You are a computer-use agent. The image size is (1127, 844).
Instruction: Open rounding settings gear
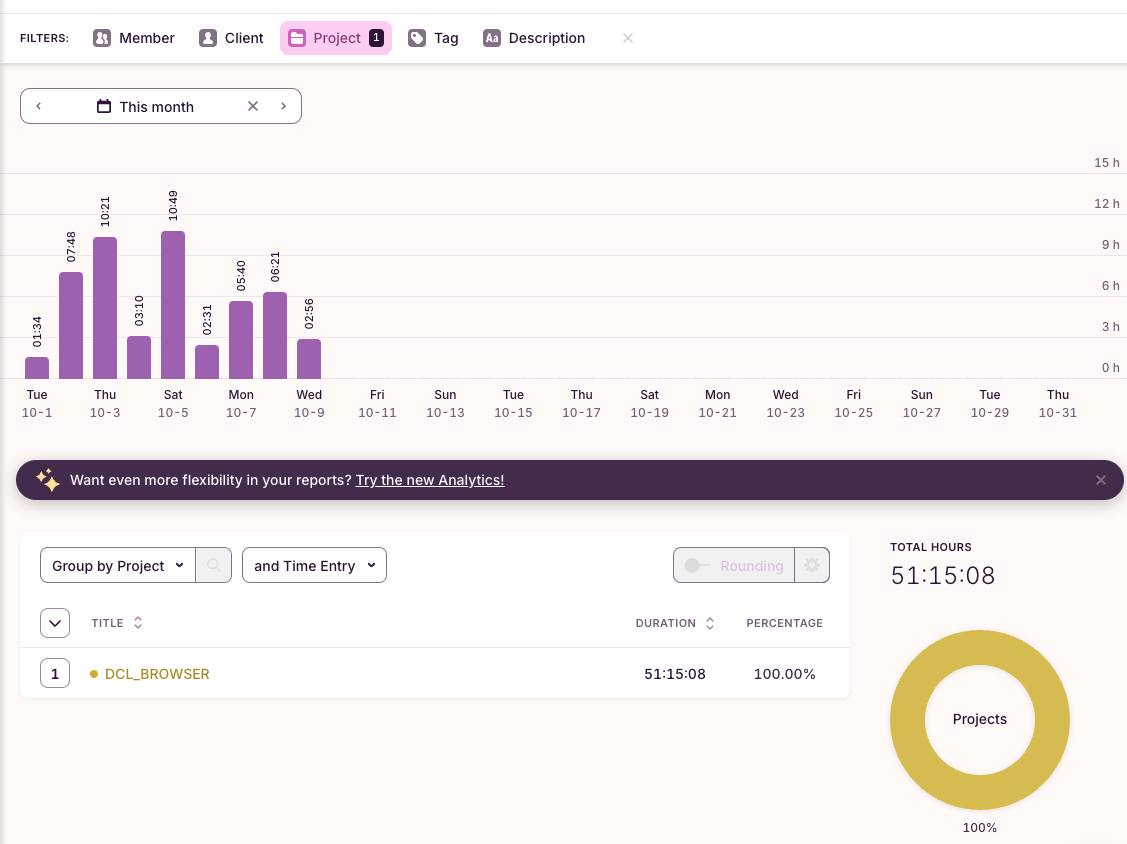click(x=812, y=566)
